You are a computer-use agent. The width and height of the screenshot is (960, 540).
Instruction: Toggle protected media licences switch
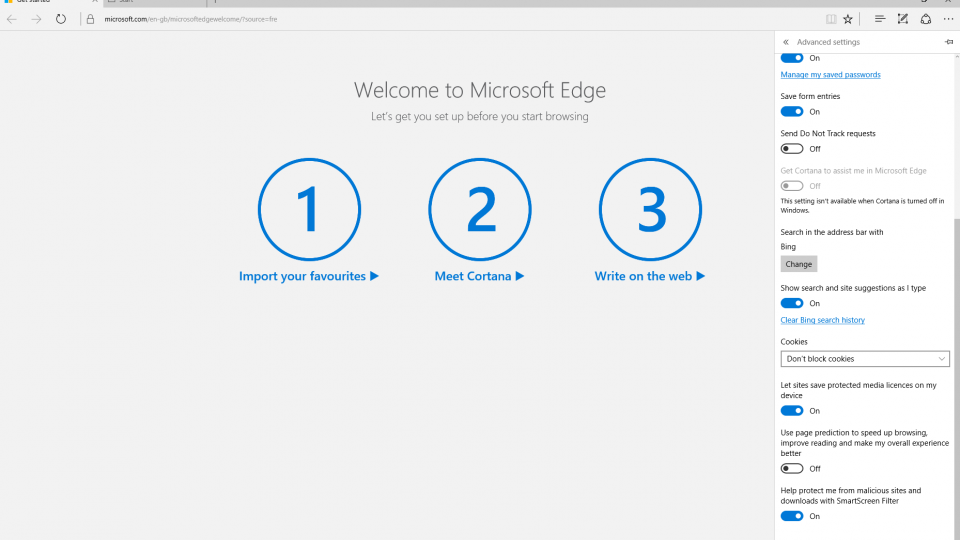792,411
